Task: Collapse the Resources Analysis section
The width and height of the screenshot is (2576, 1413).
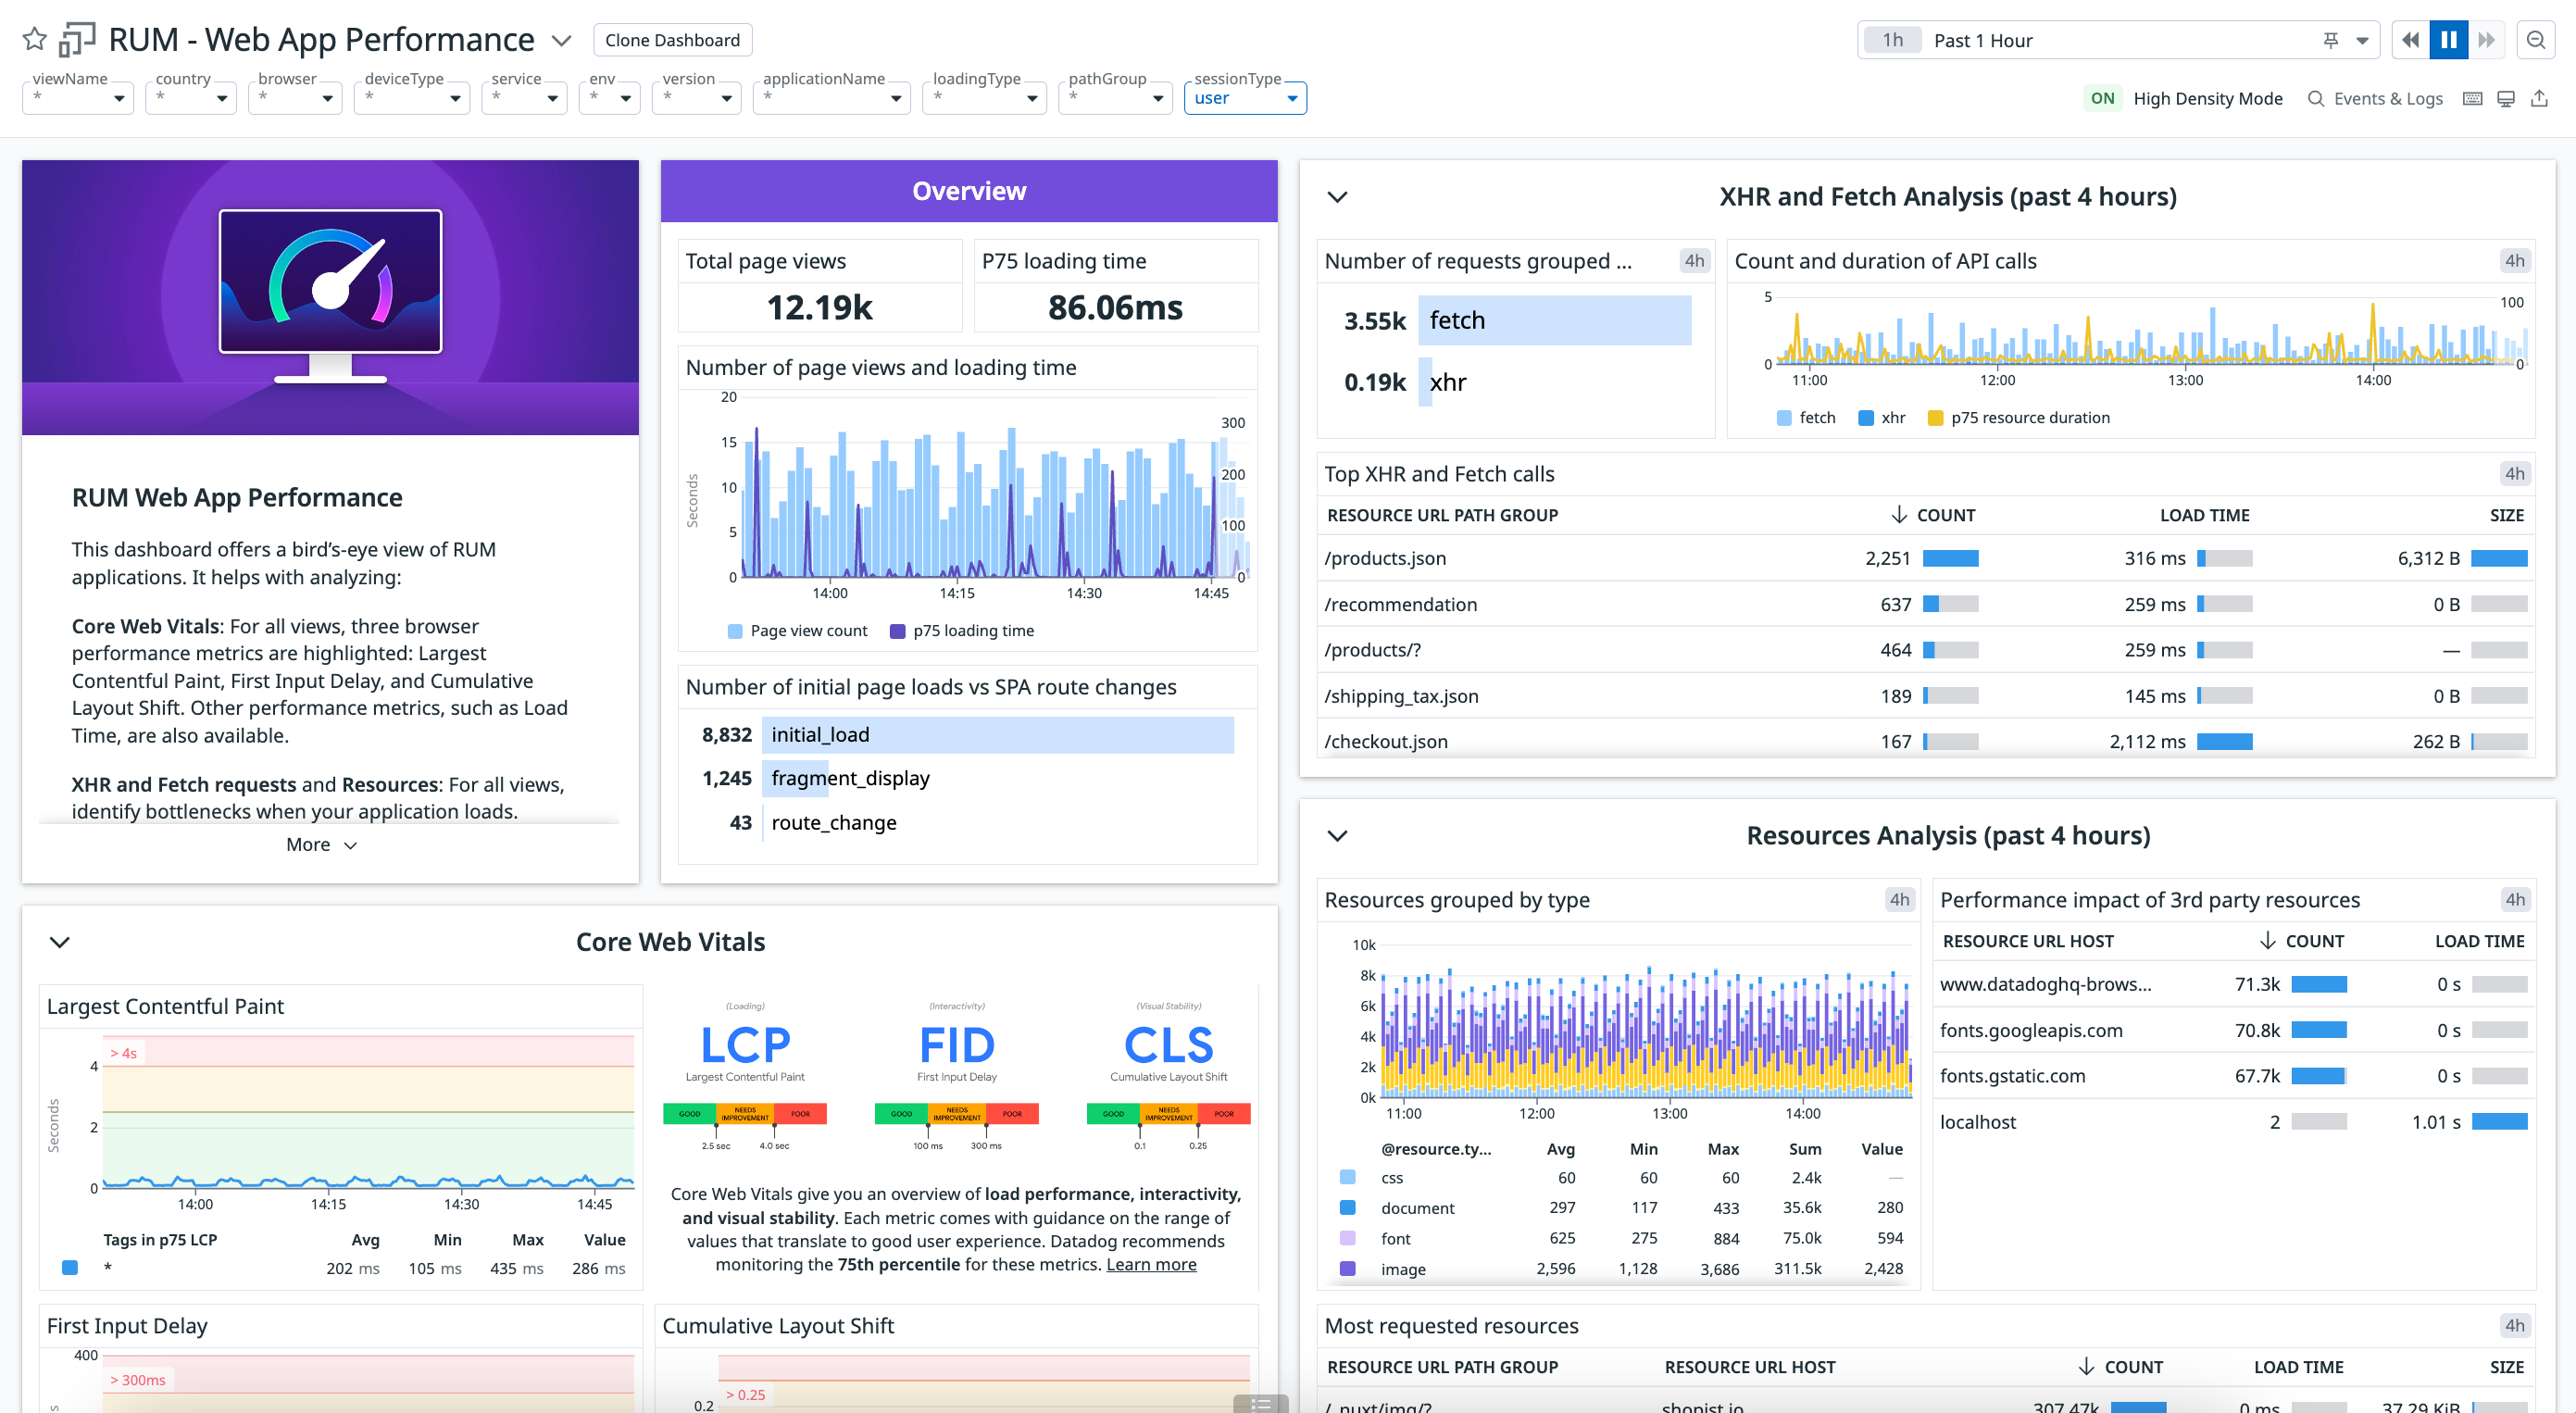Action: 1337,836
